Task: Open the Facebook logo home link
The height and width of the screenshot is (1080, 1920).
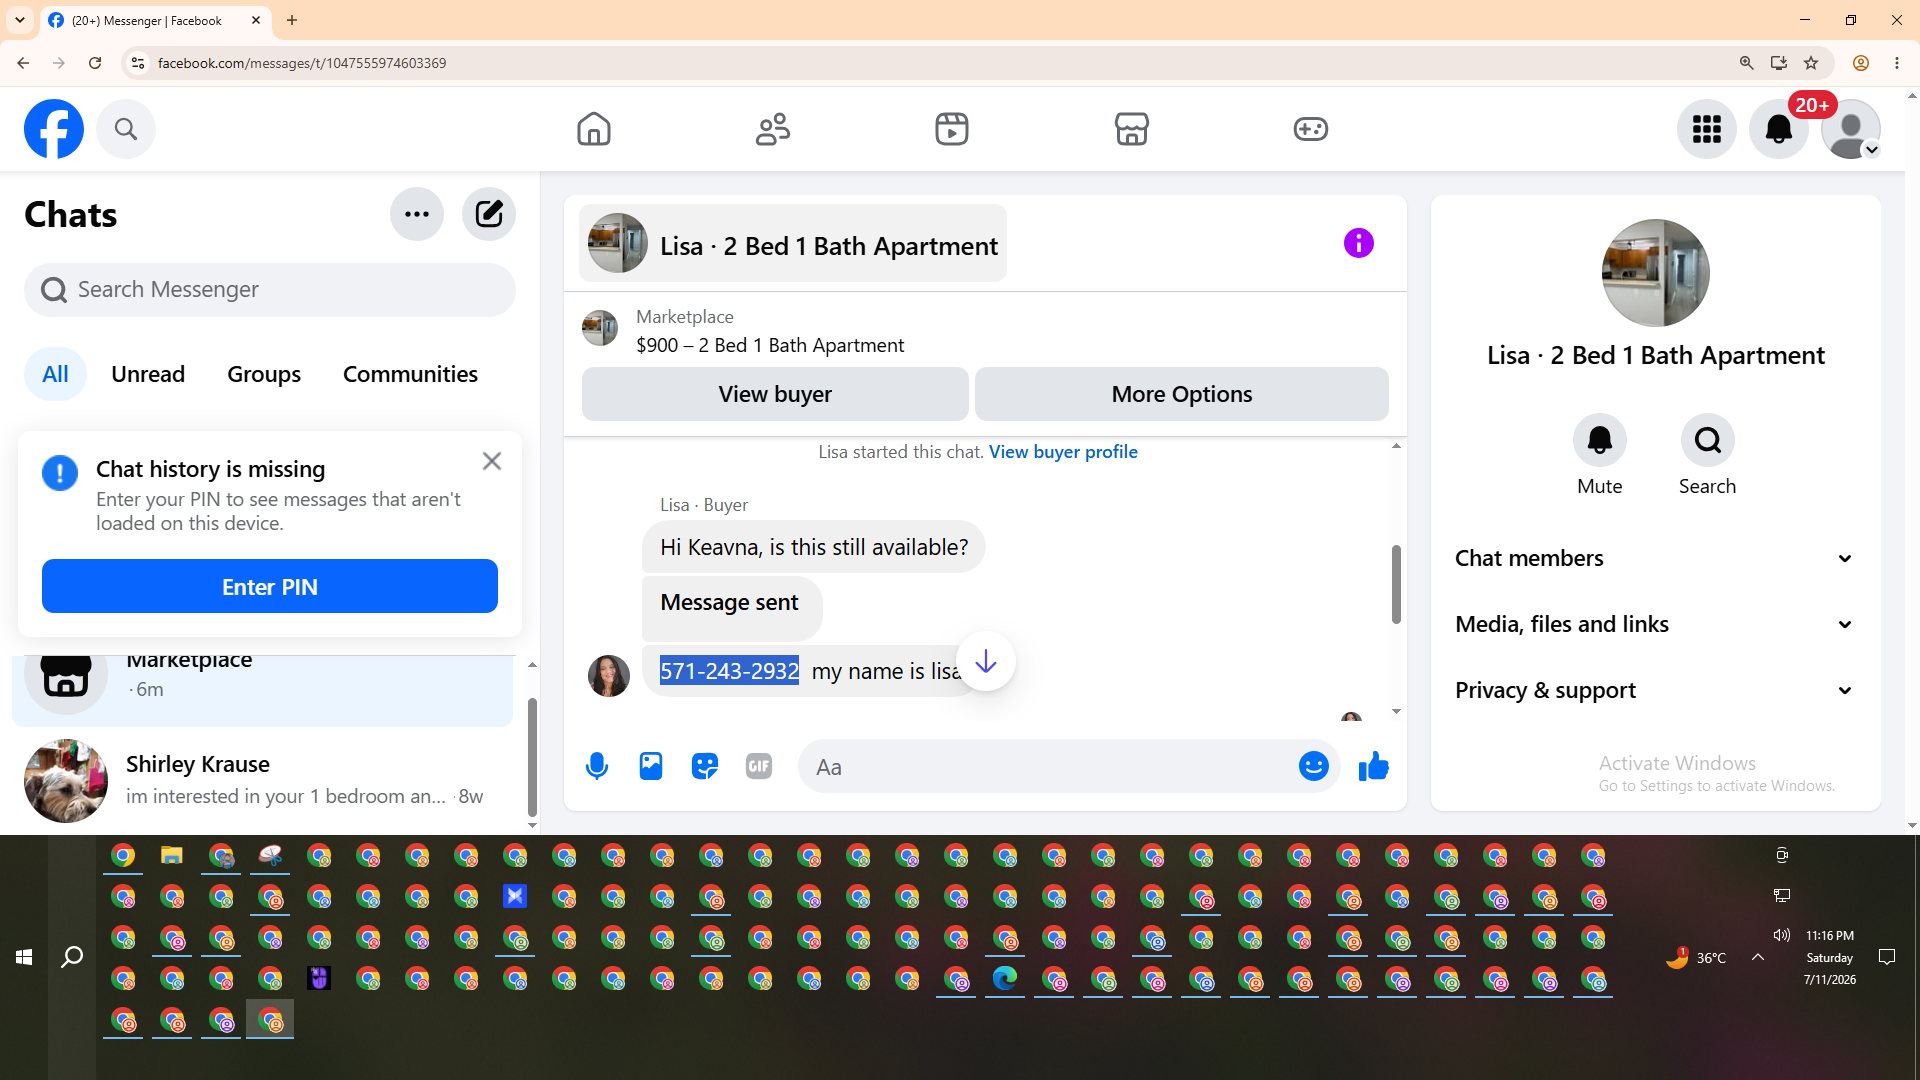Action: click(x=54, y=129)
